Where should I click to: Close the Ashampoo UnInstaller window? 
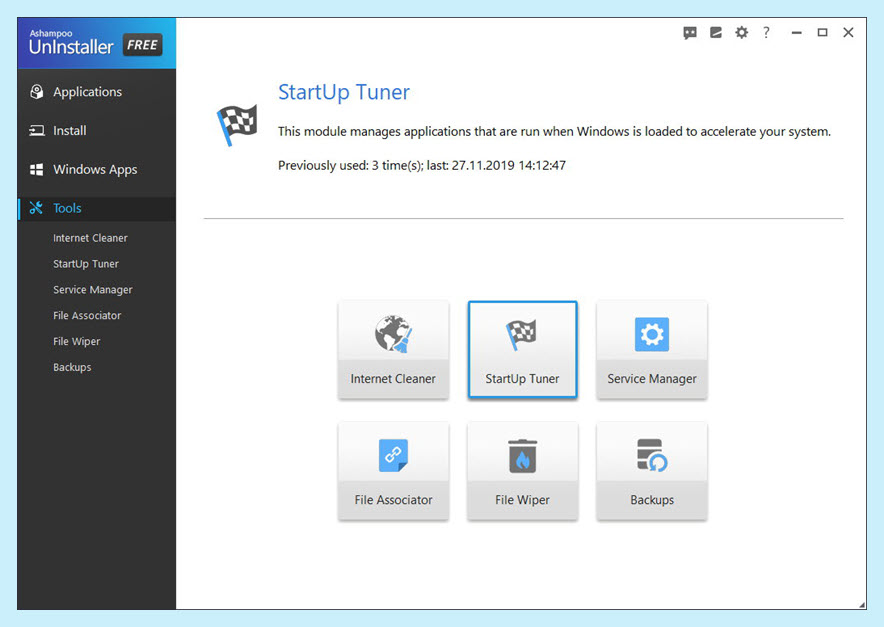tap(848, 33)
